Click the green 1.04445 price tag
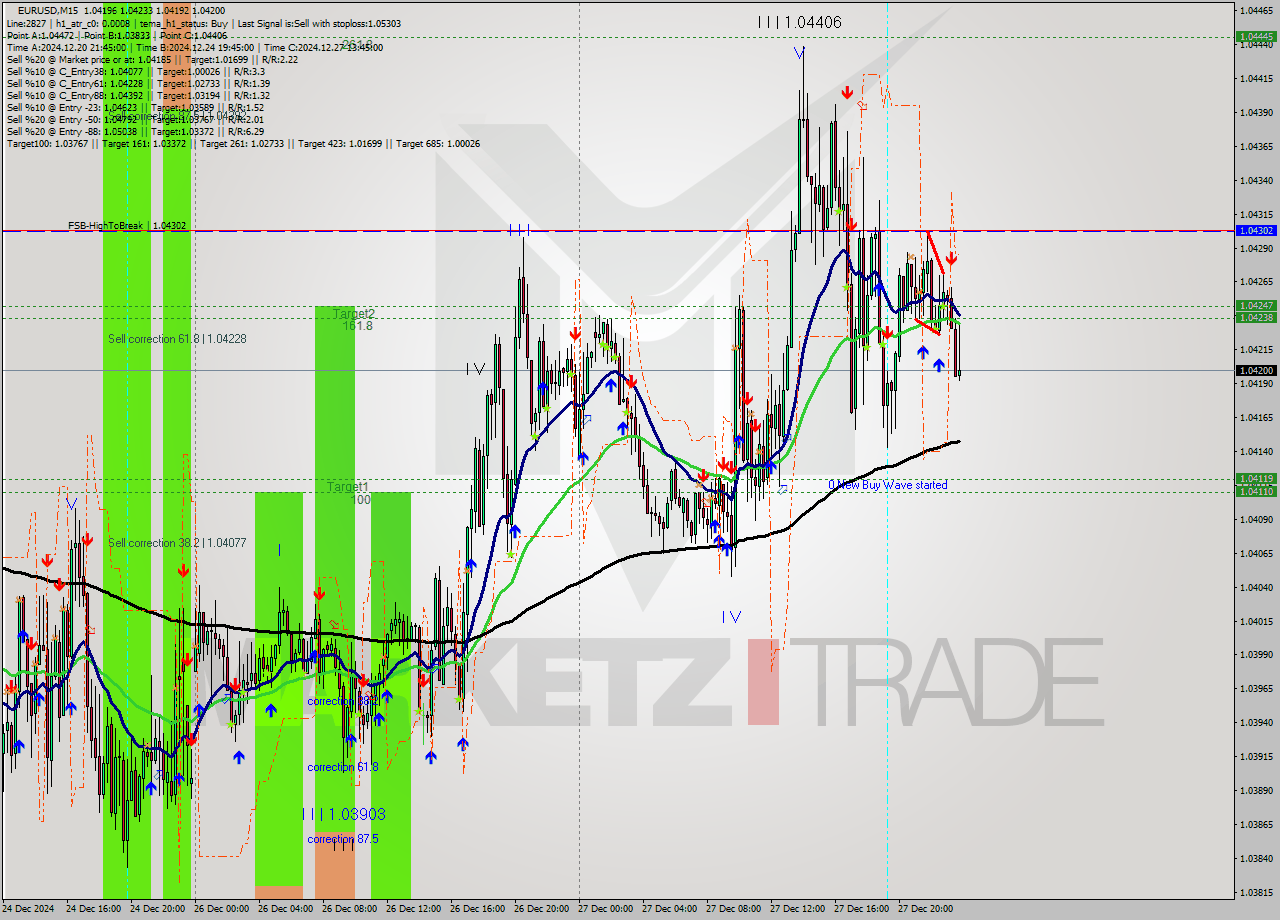 (1255, 37)
